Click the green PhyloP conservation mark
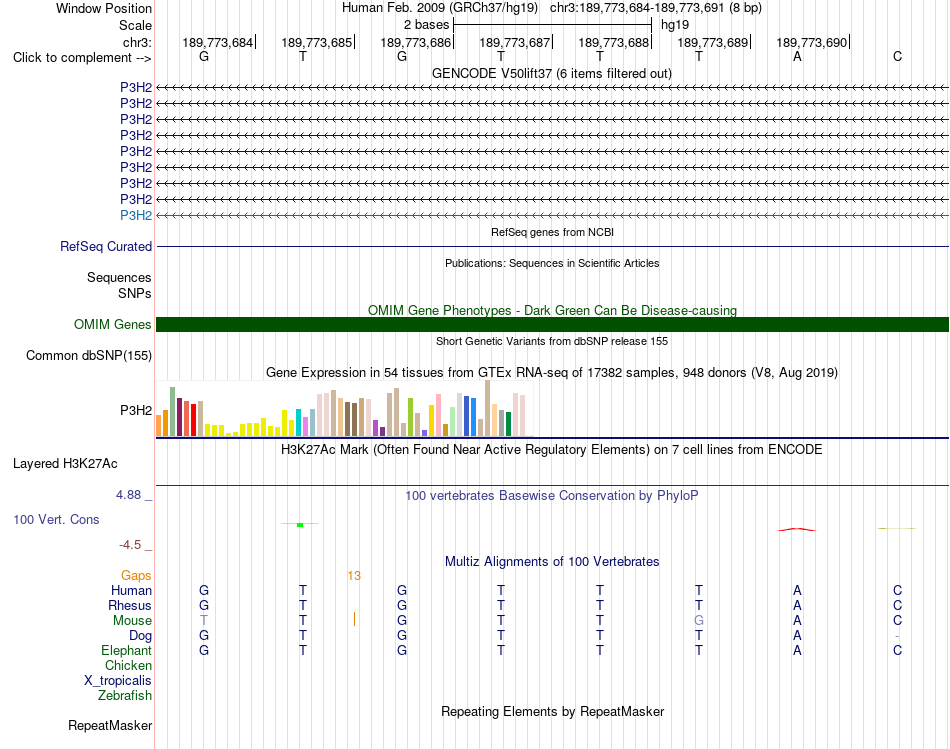950x749 pixels. click(300, 524)
